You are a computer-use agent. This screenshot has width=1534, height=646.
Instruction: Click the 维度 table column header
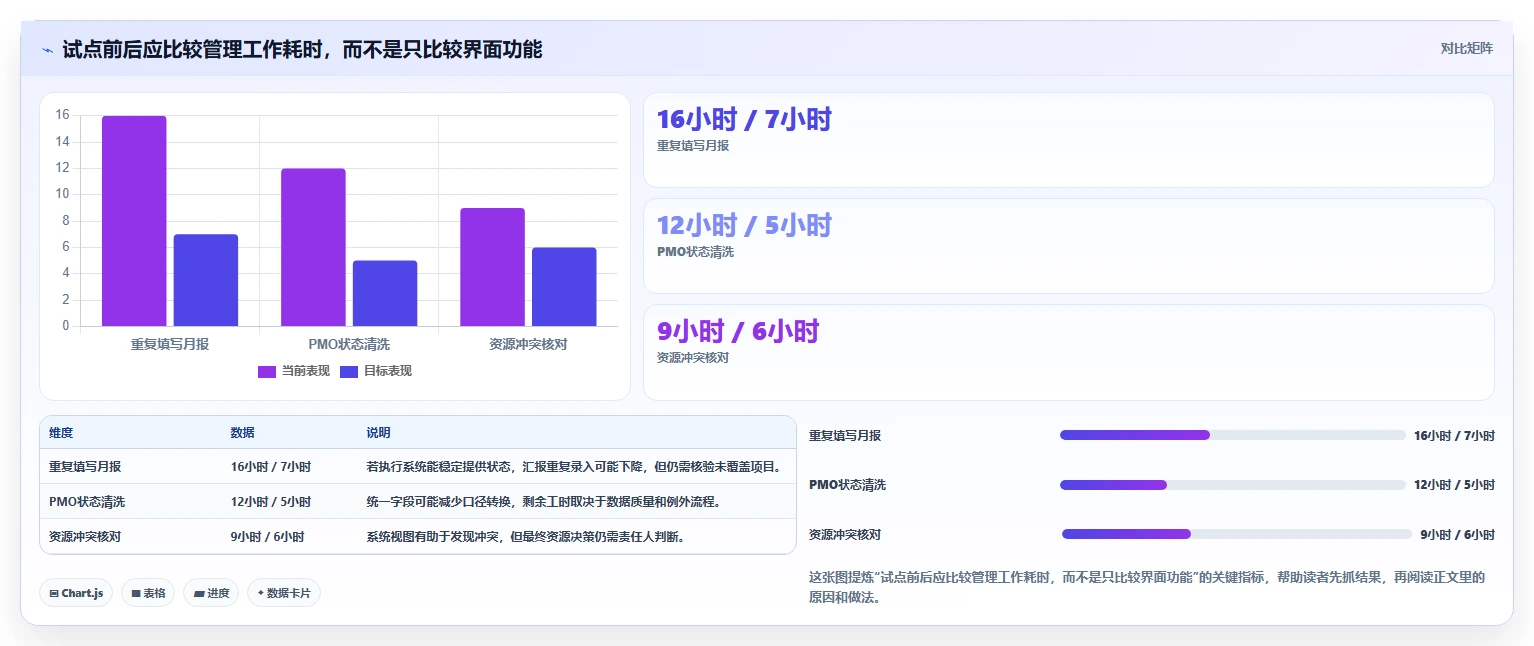[x=61, y=433]
